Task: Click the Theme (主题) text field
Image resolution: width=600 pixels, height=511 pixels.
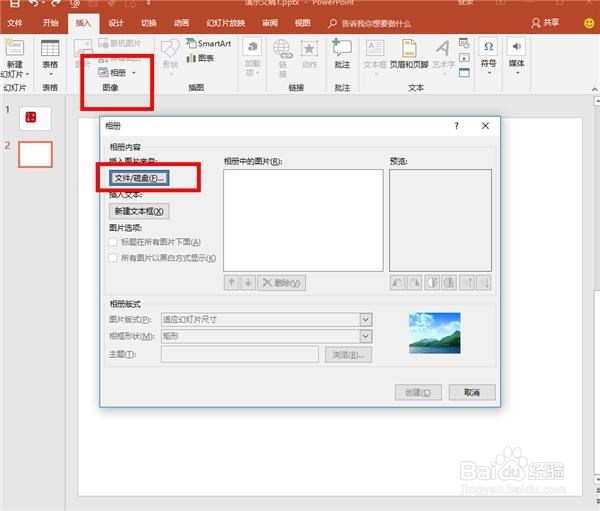Action: (x=240, y=355)
